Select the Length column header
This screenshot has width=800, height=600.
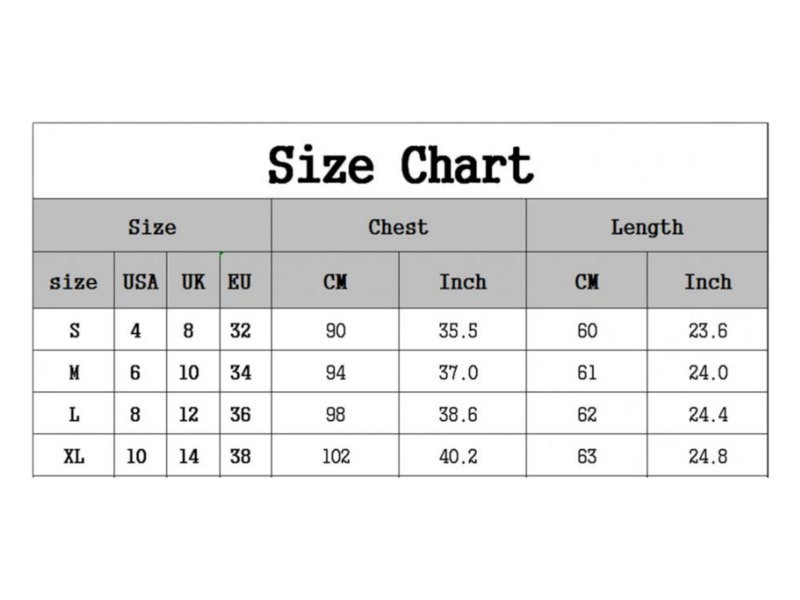pos(647,226)
